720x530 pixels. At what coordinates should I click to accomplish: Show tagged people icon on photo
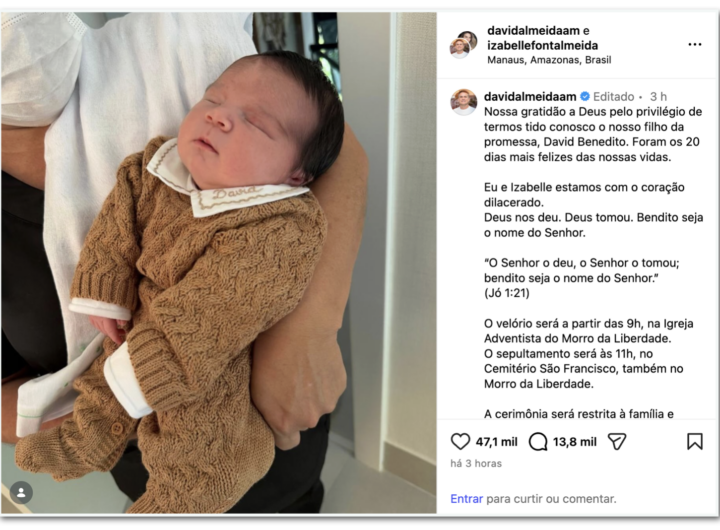coord(21,493)
